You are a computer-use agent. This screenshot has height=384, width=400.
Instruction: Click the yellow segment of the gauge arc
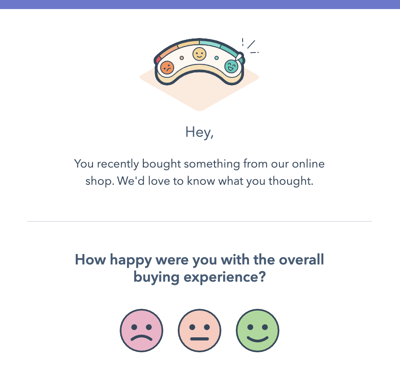(x=188, y=43)
